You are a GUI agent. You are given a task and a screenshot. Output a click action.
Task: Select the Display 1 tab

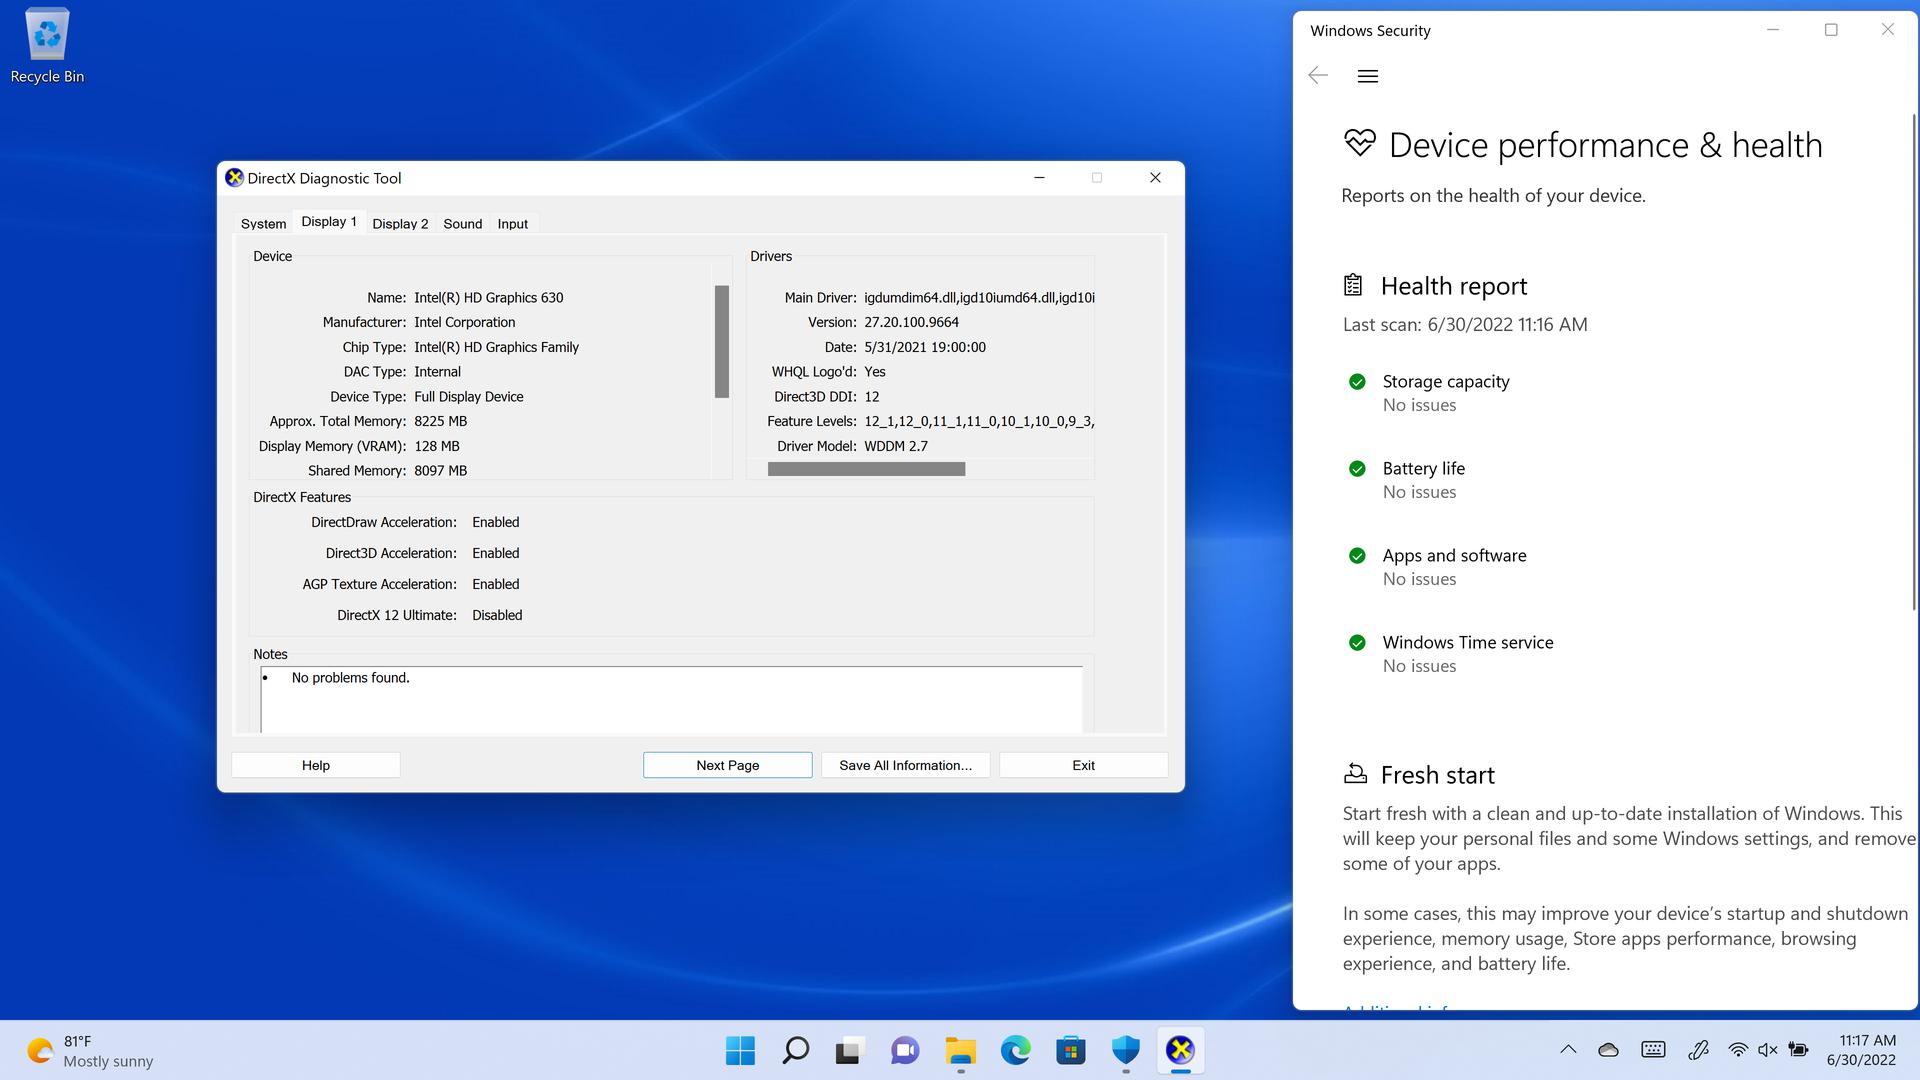click(329, 222)
